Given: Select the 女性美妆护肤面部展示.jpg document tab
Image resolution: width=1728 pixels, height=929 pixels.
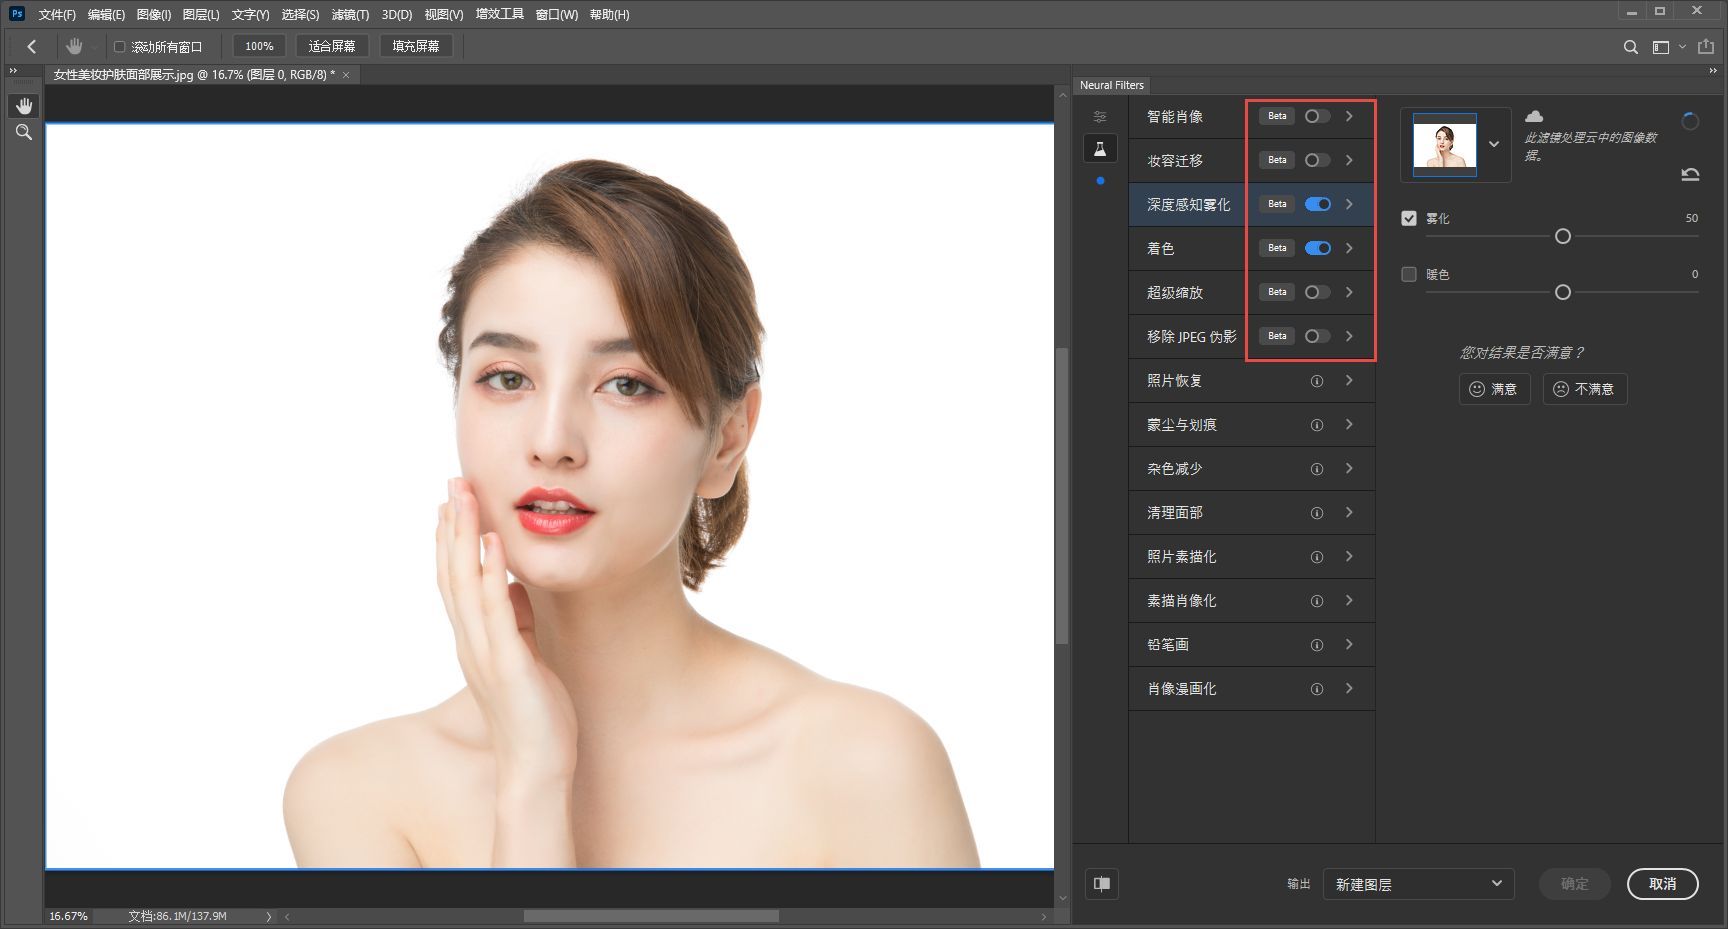Looking at the screenshot, I should 190,74.
